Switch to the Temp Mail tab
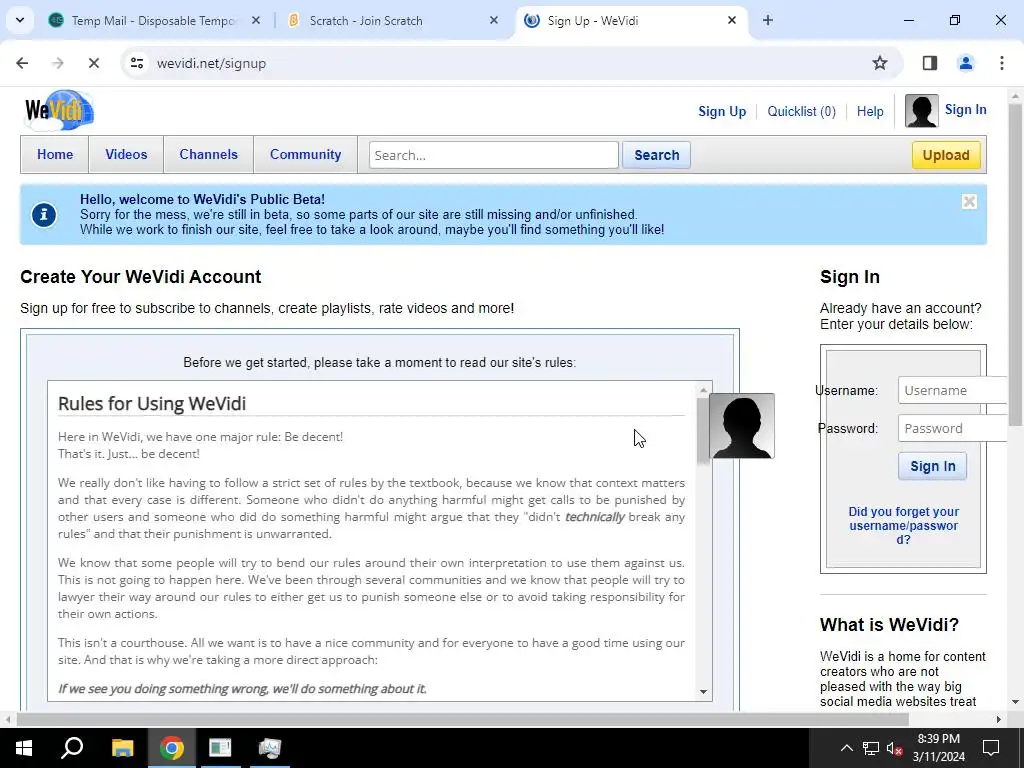The width and height of the screenshot is (1024, 768). click(x=155, y=20)
